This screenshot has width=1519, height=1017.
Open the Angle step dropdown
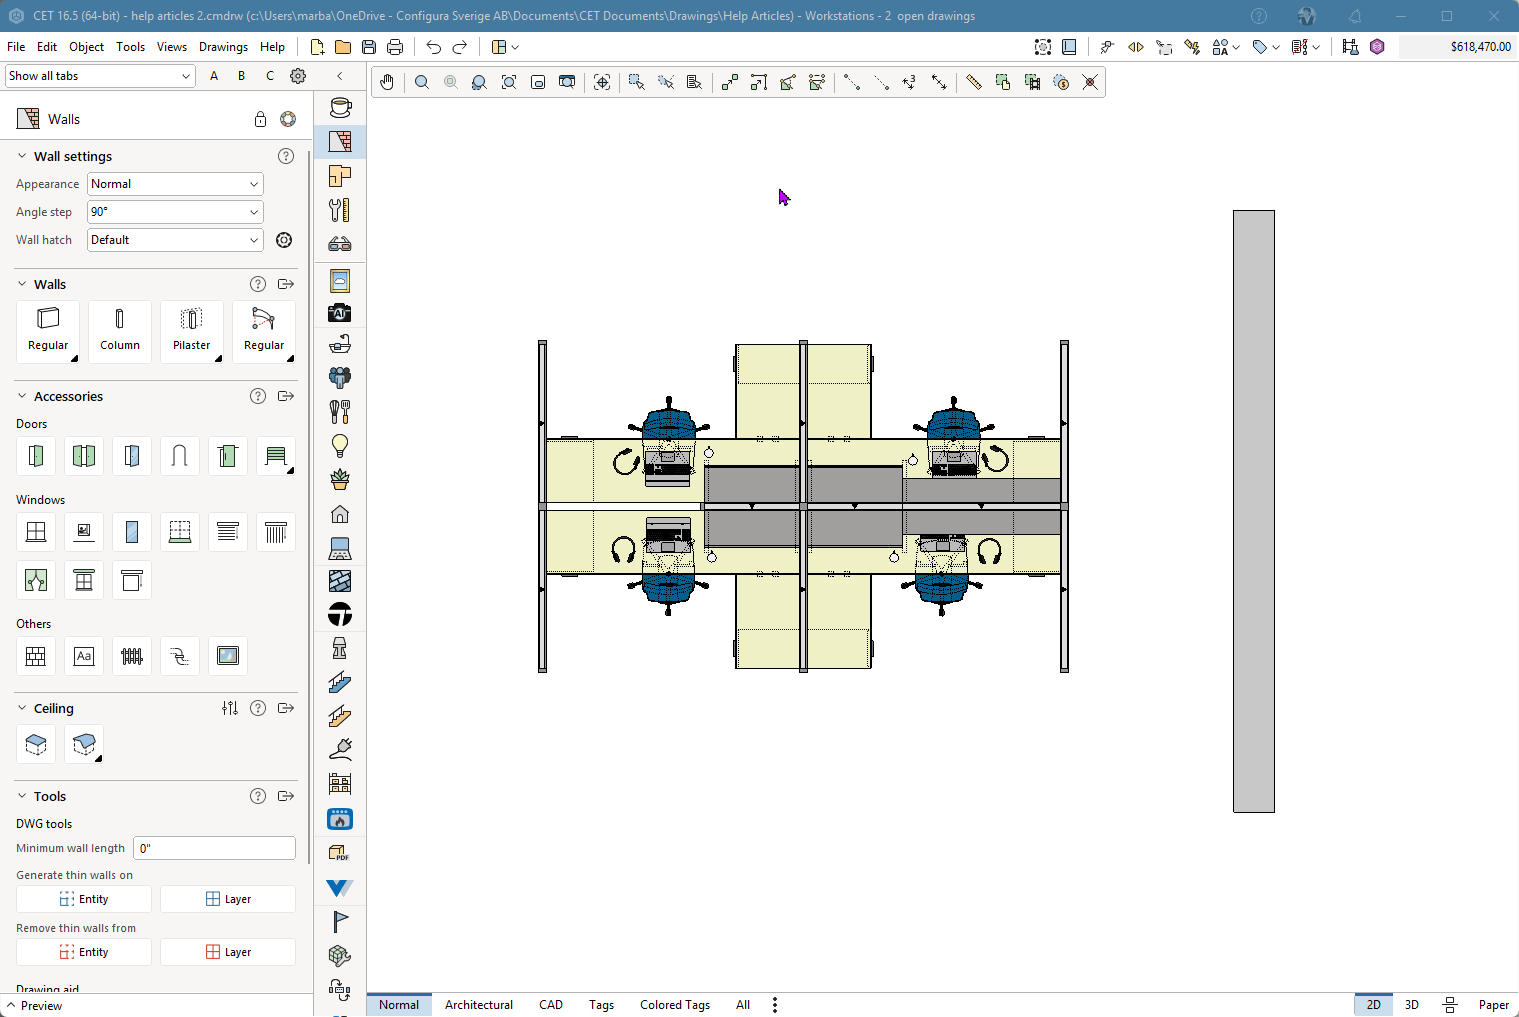(175, 212)
